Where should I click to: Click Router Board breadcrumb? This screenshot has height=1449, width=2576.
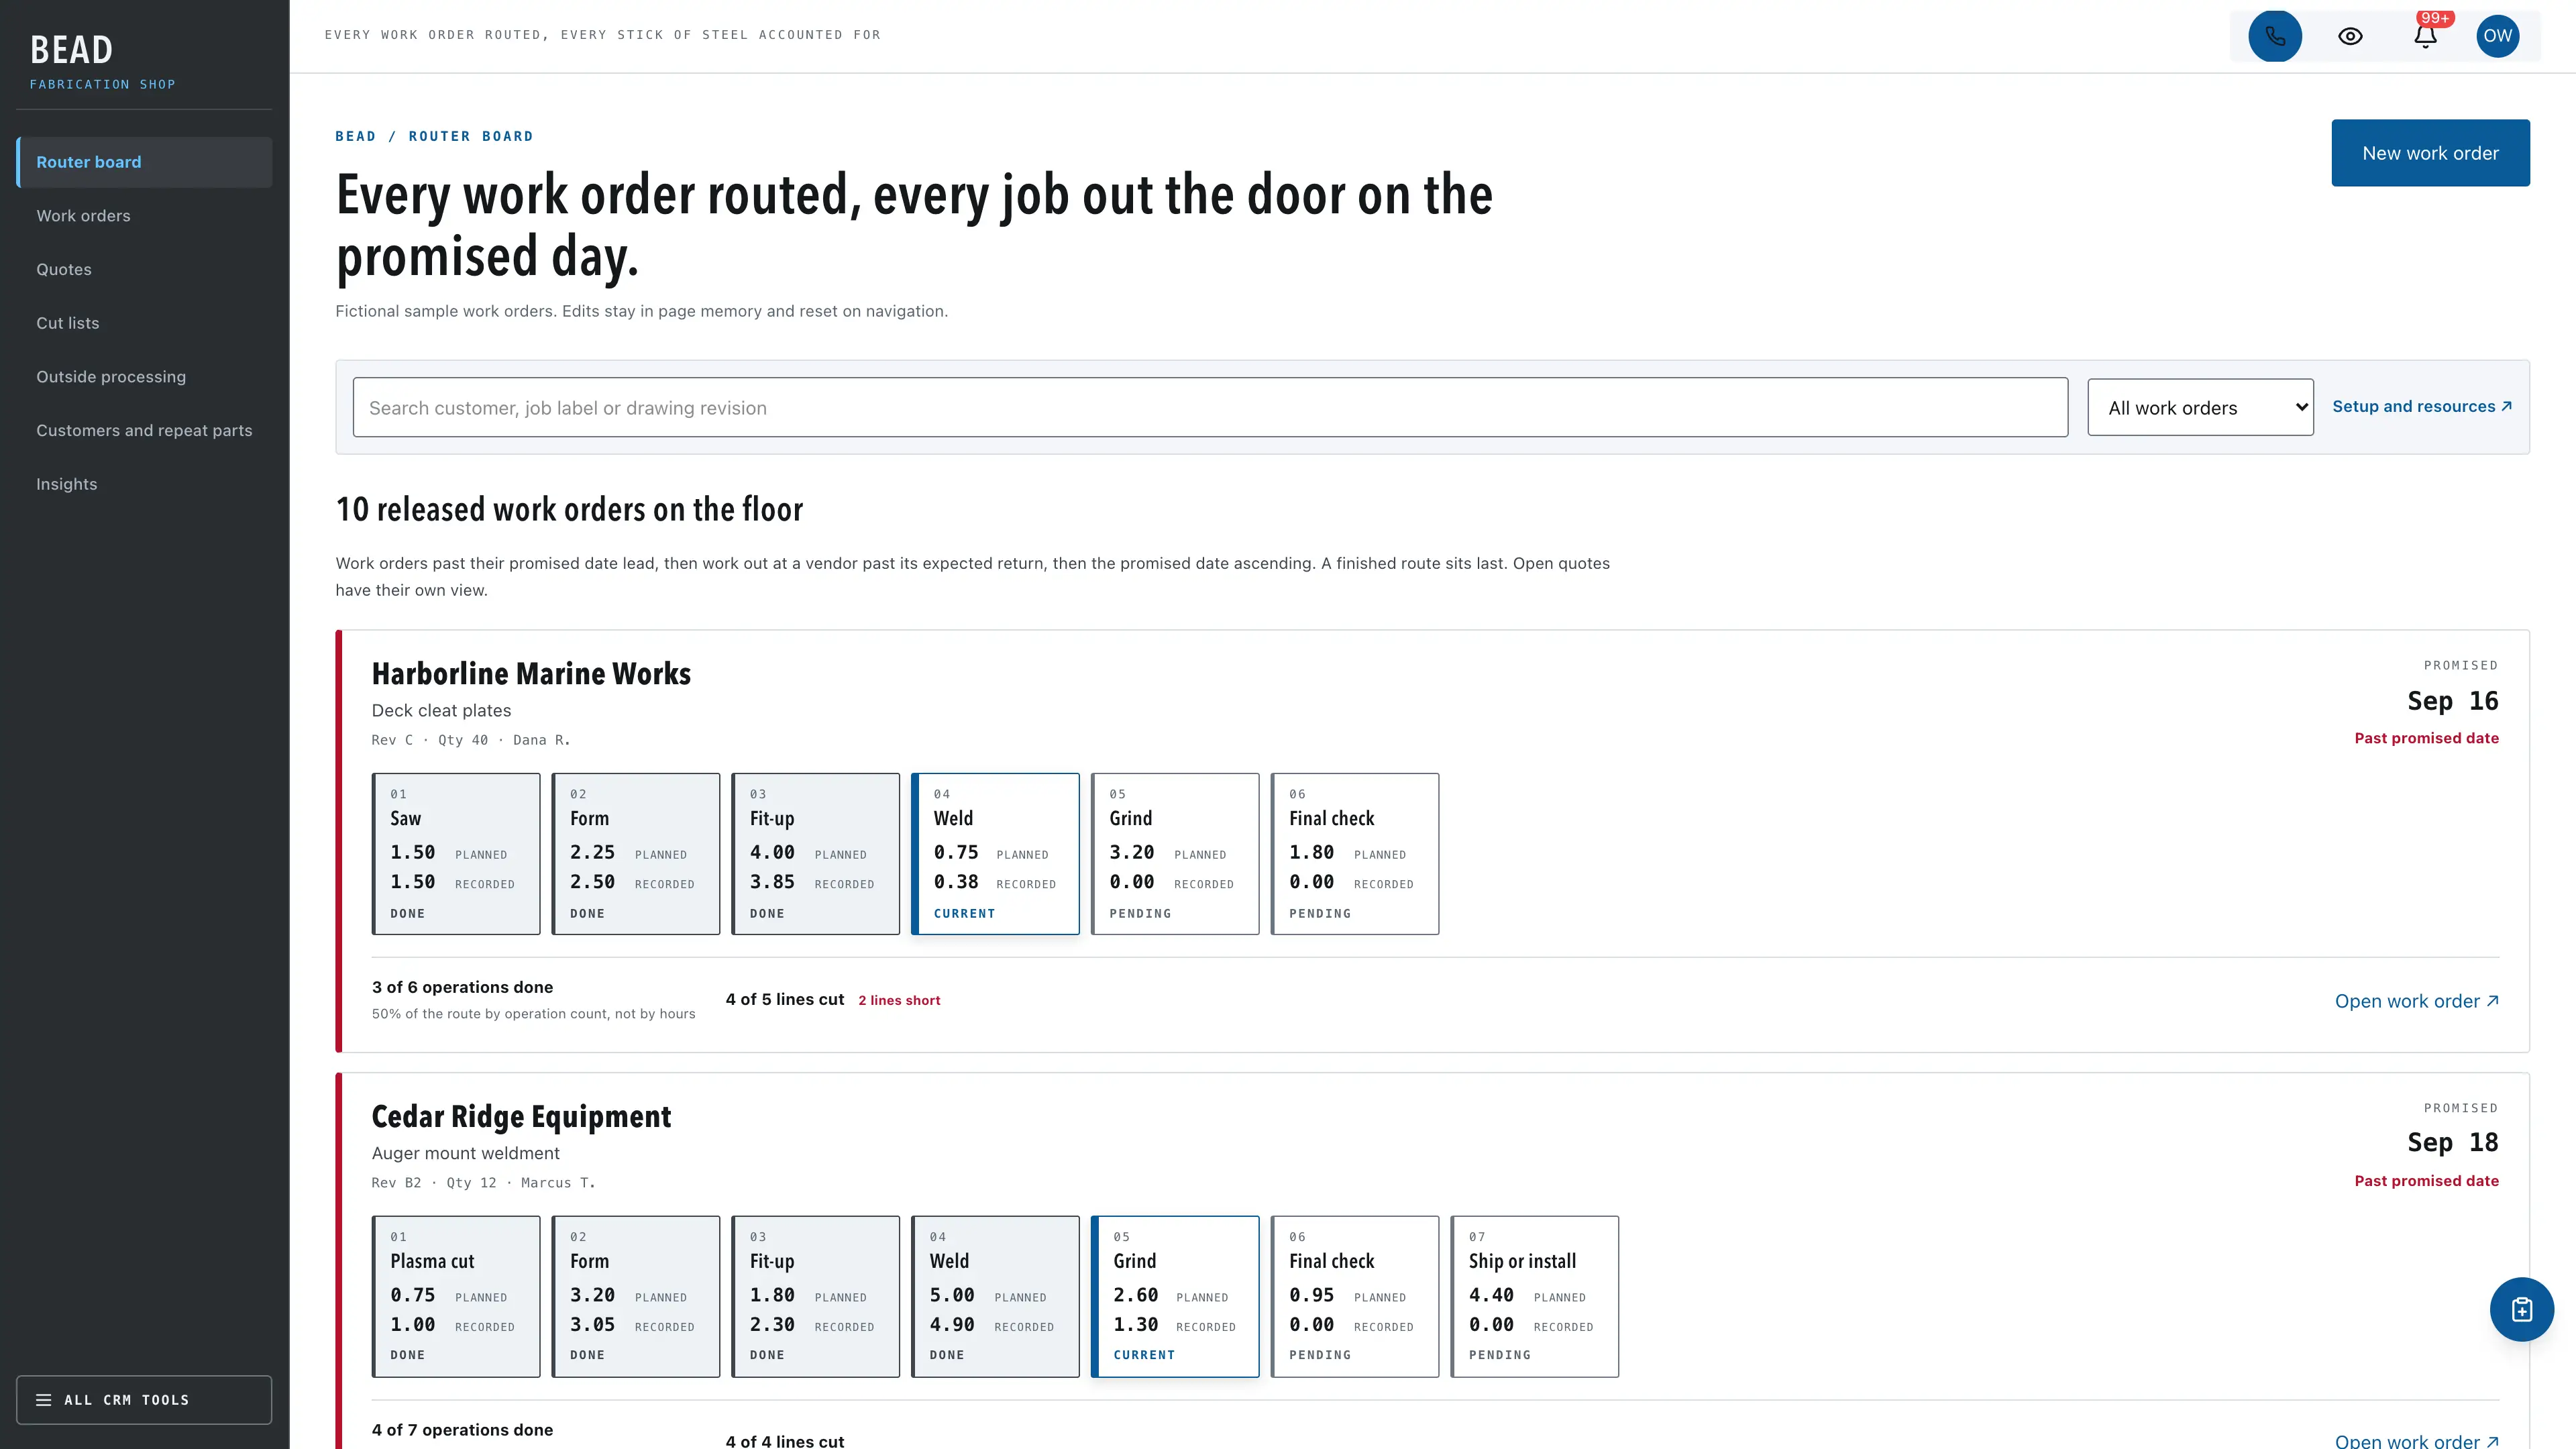coord(471,136)
